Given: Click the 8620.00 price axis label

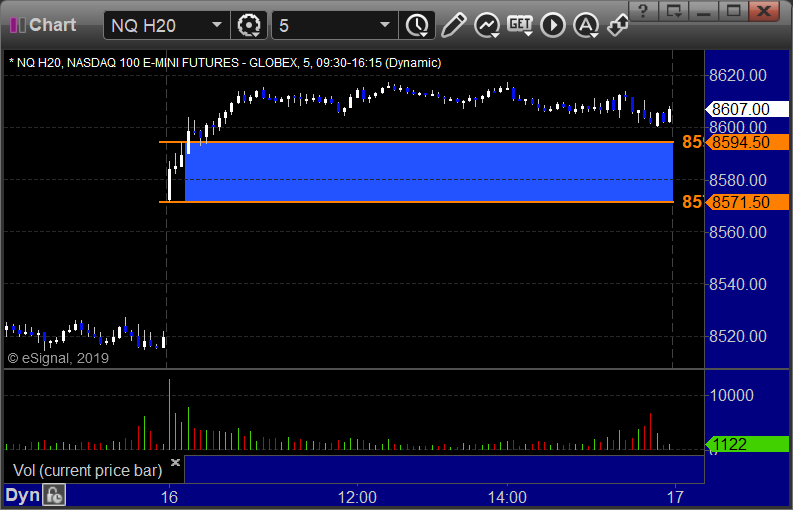Looking at the screenshot, I should point(737,75).
